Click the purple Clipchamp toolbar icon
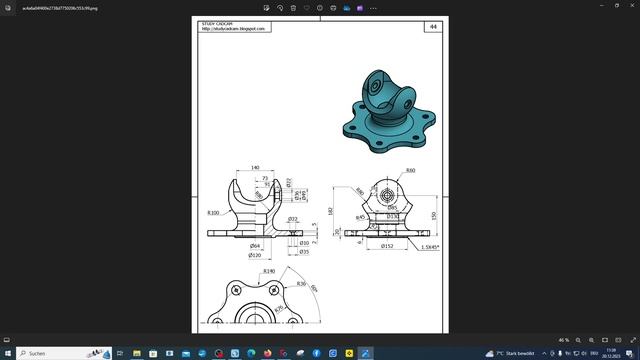Screen dimensions: 640x360 pos(360,8)
